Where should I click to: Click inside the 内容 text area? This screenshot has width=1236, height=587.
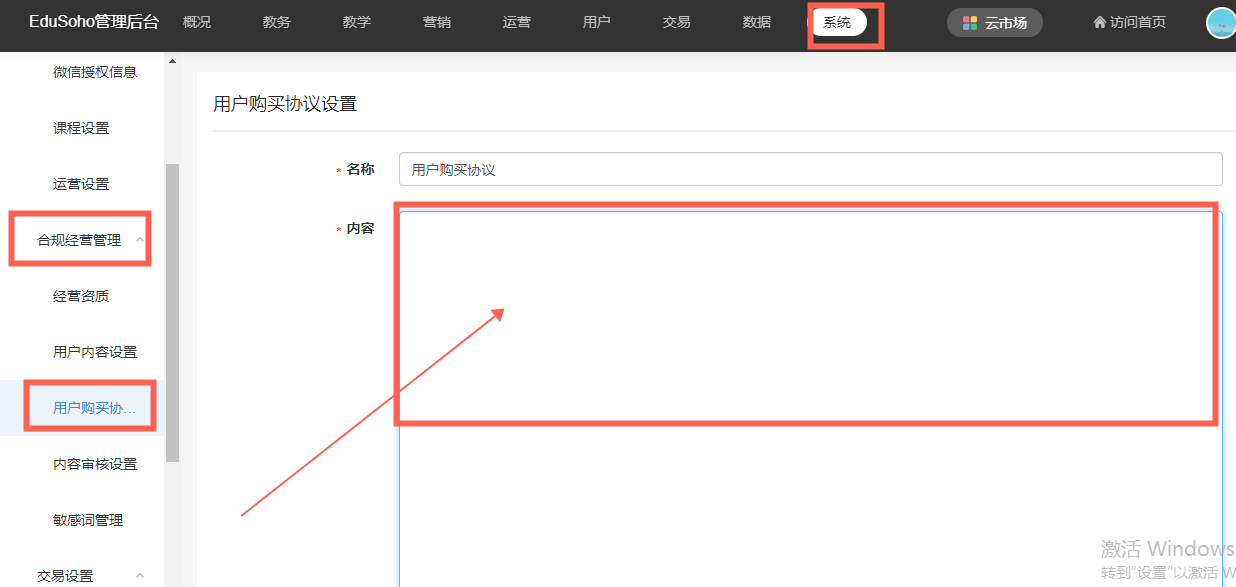[x=811, y=399]
